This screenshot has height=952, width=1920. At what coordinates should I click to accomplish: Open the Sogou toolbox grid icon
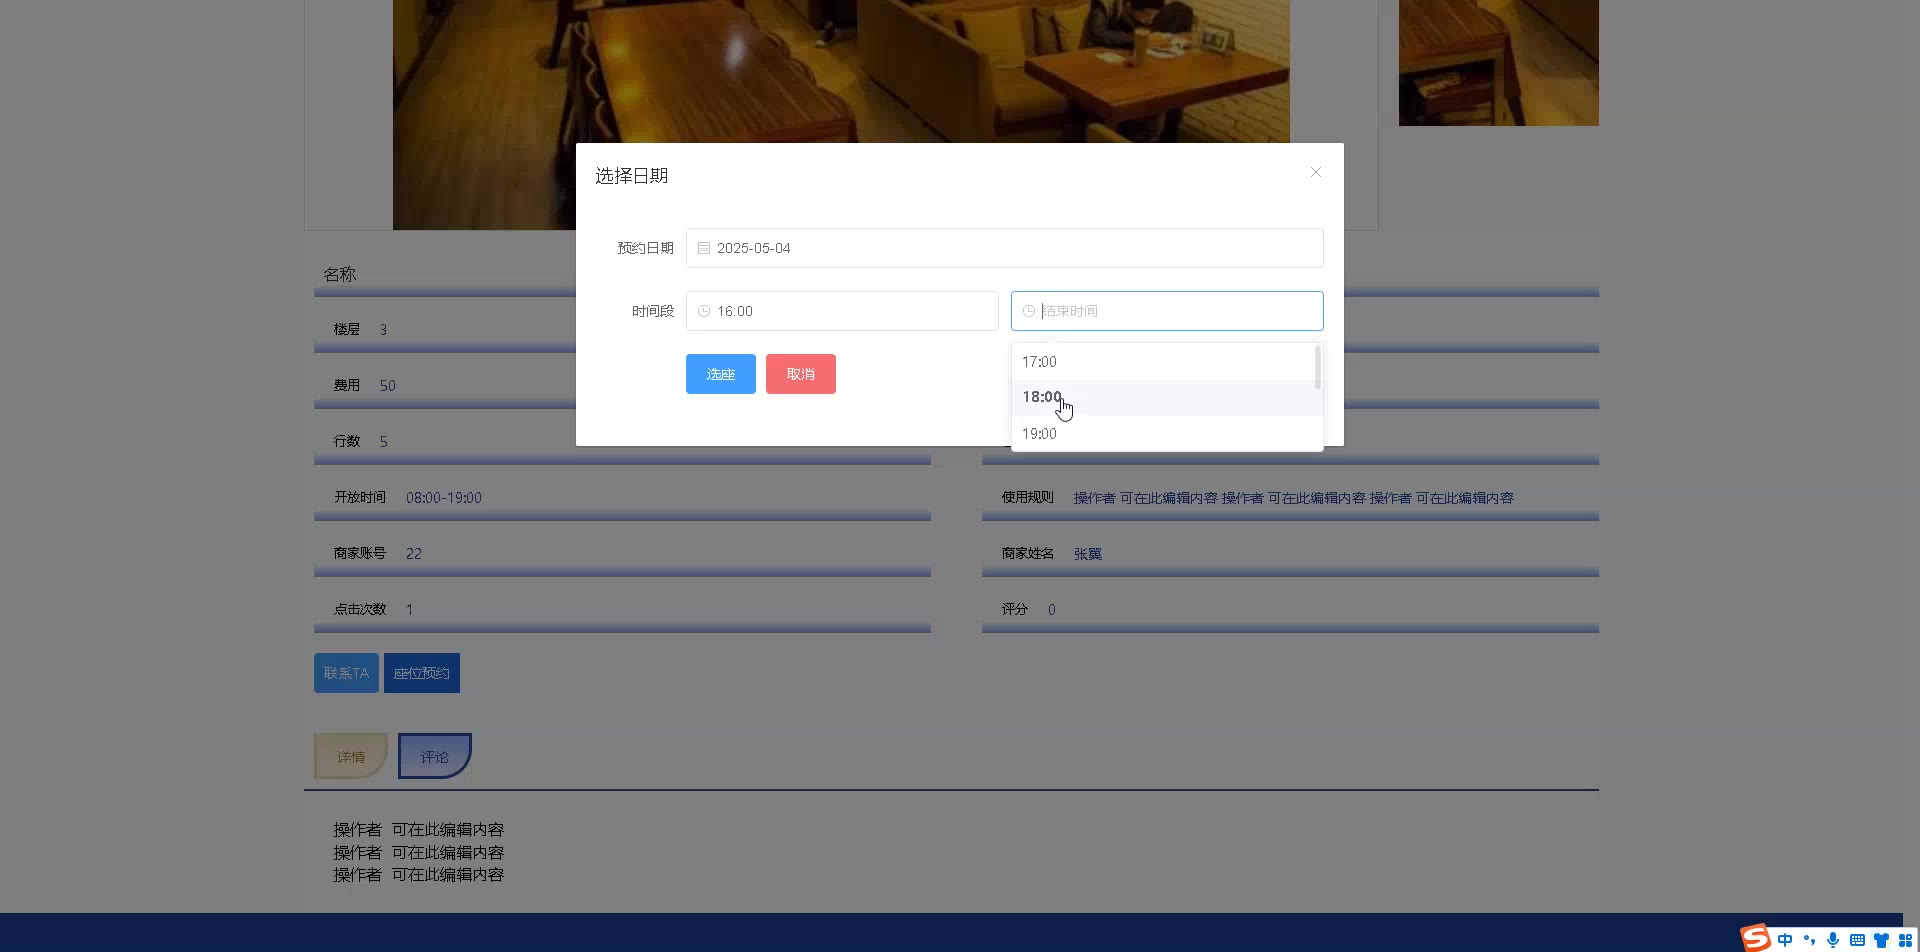(1905, 940)
